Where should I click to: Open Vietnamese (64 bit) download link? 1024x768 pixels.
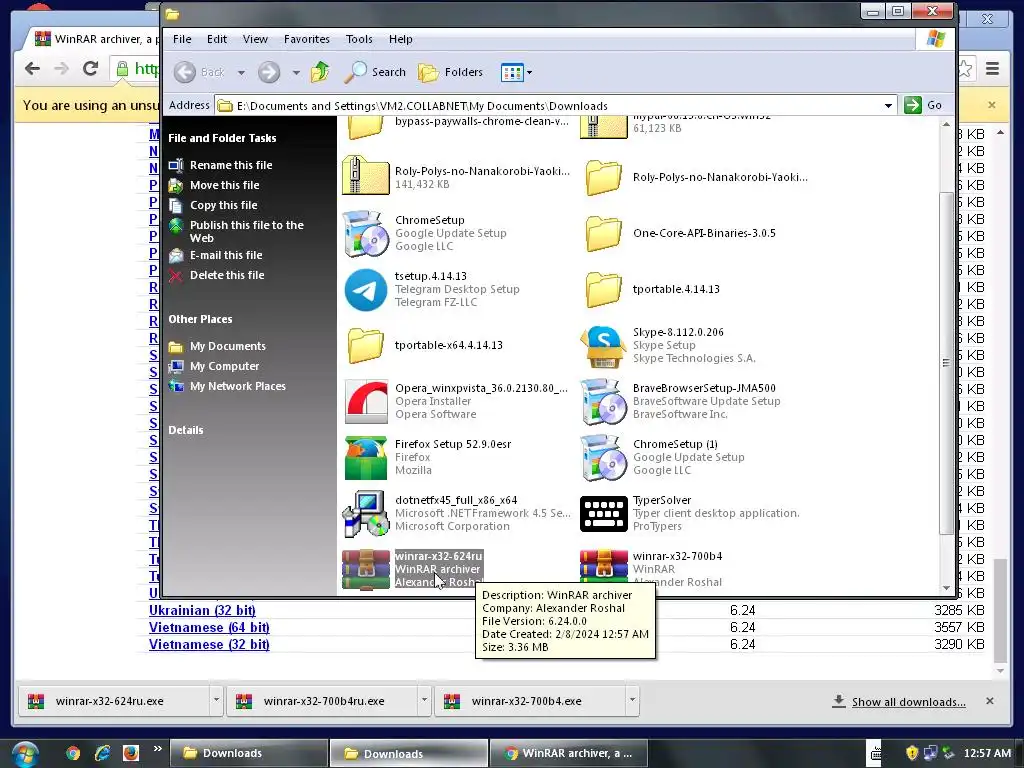point(209,628)
